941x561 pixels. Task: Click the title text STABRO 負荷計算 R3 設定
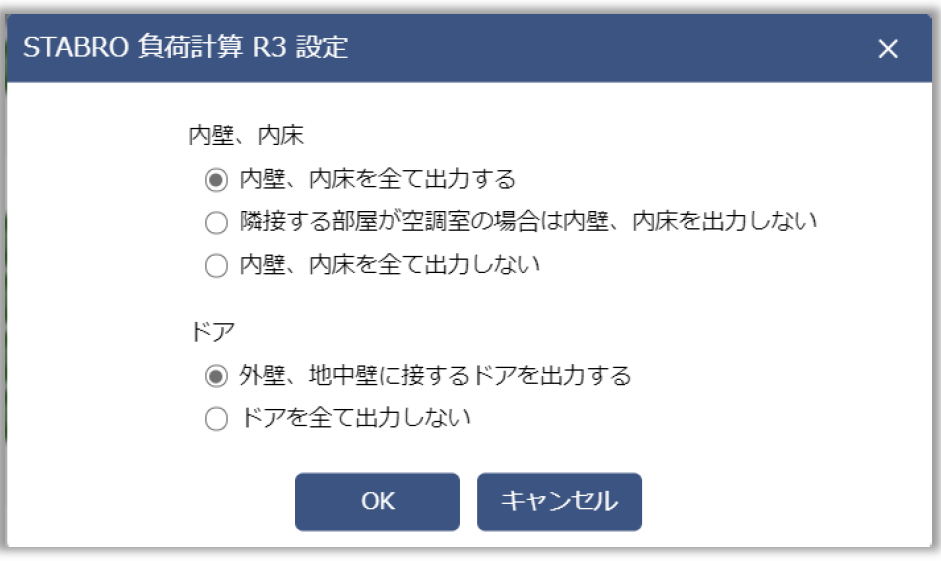(x=185, y=48)
